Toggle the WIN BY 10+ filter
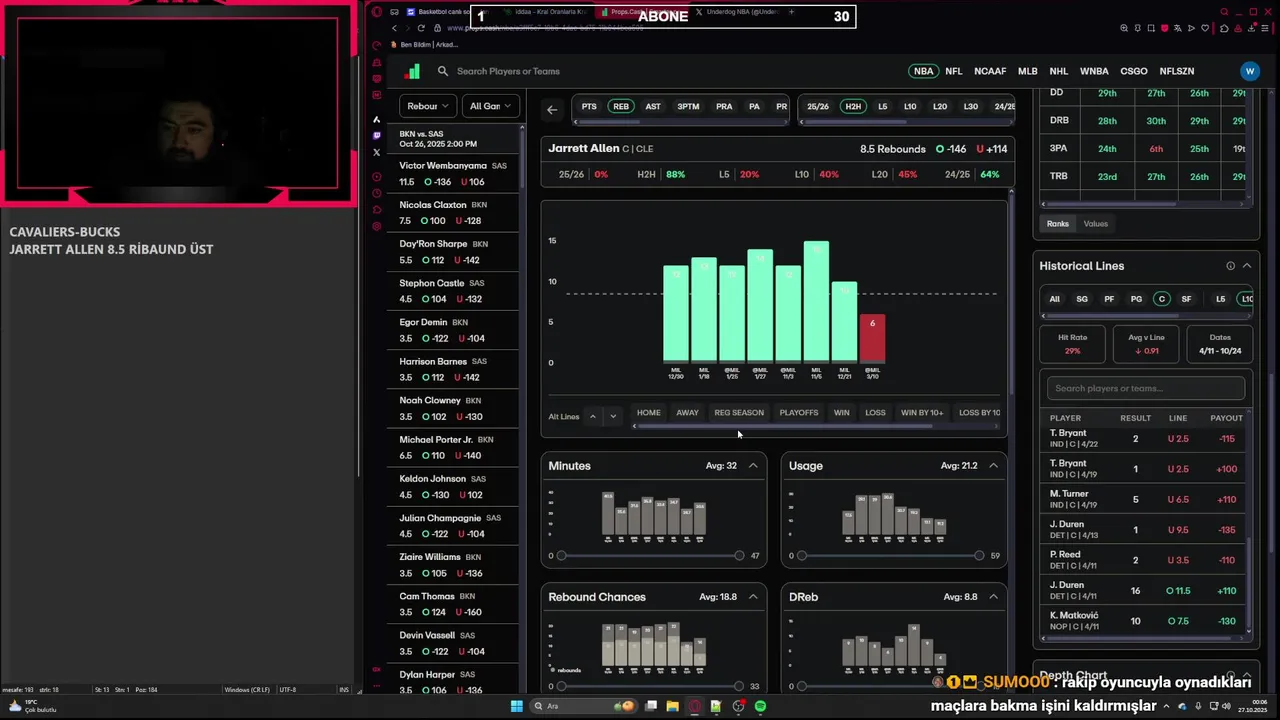This screenshot has height=720, width=1280. 922,412
